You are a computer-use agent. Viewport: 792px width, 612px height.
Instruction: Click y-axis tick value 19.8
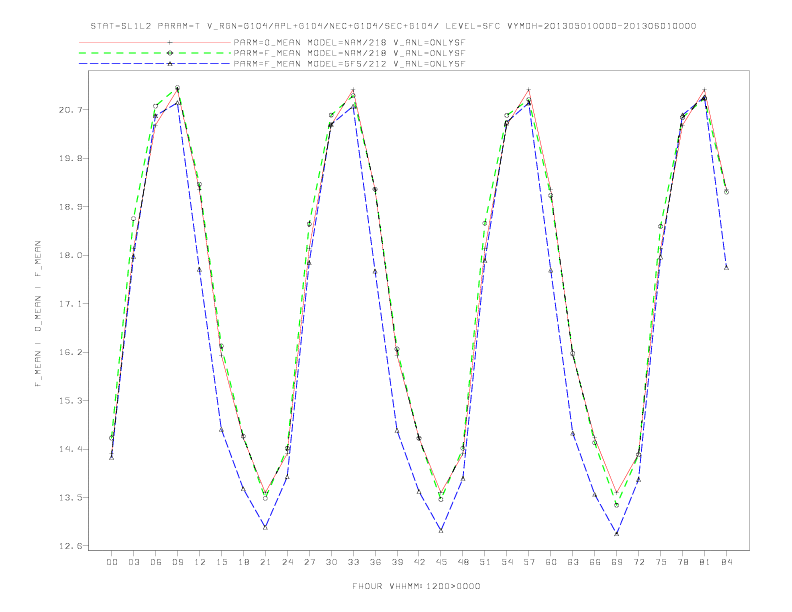click(x=69, y=158)
